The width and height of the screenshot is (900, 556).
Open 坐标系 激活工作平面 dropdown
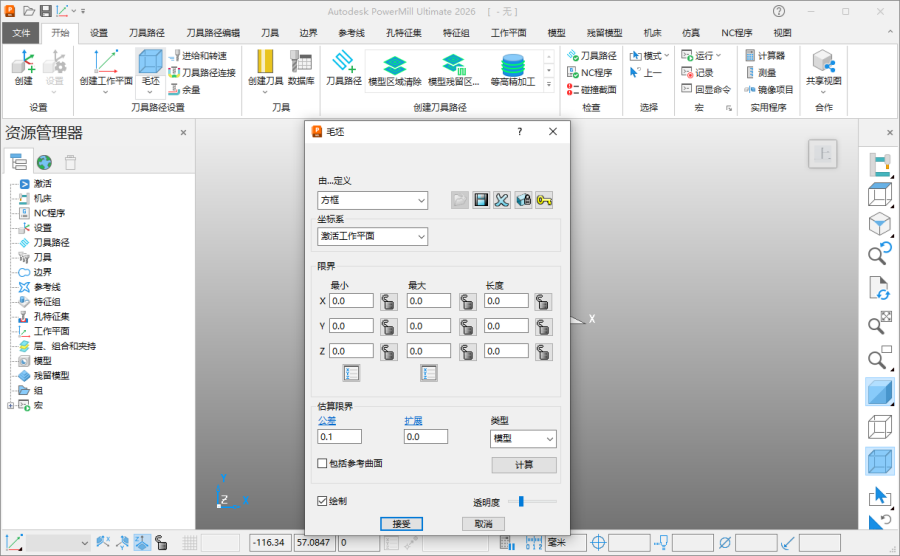373,236
